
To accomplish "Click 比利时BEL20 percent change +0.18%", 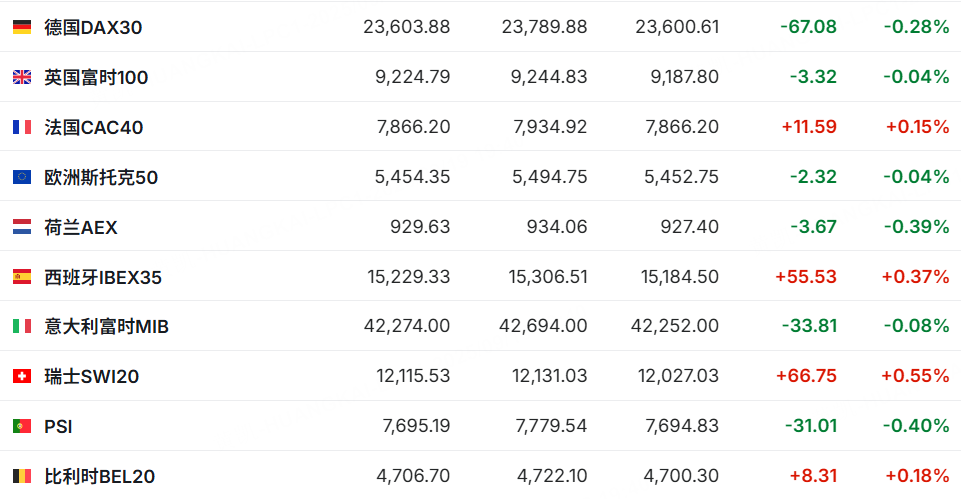I will coord(917,476).
